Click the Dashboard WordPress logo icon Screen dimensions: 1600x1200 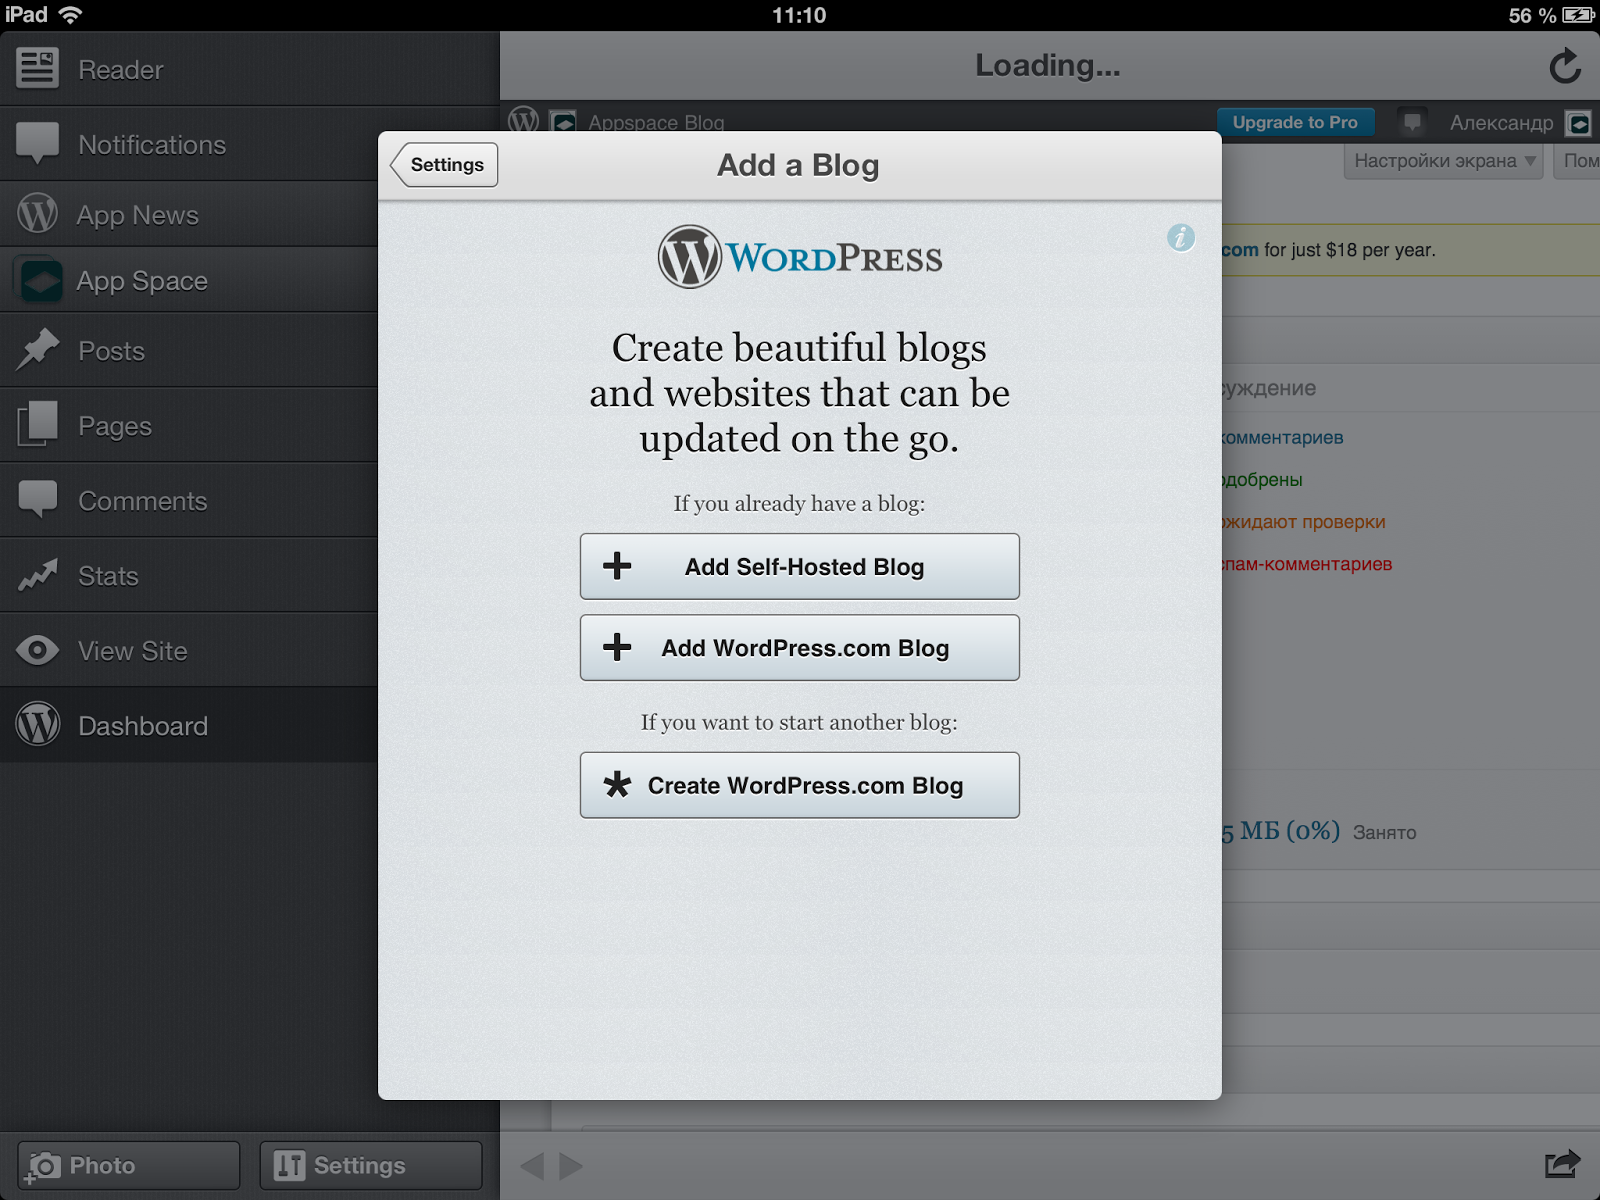tap(38, 724)
